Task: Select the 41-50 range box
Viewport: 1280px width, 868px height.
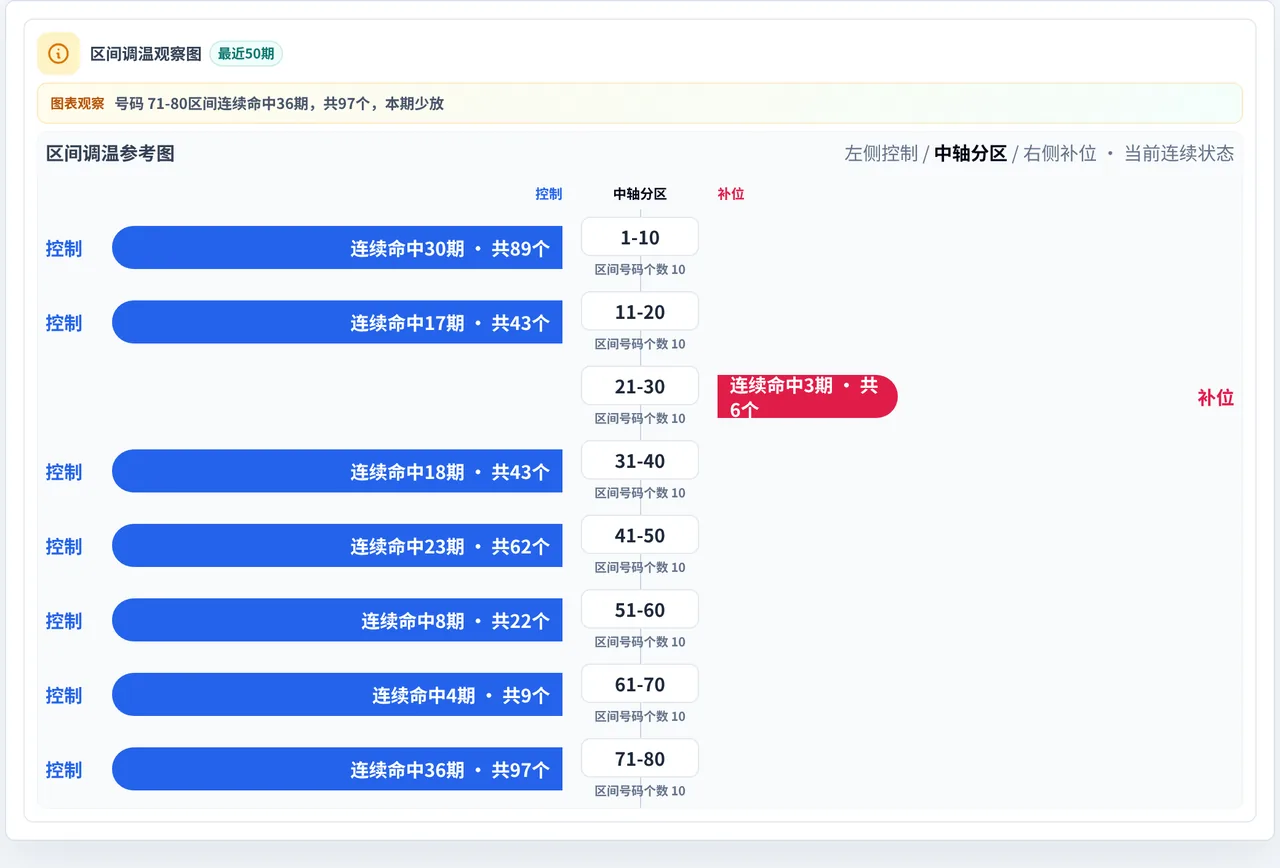Action: [x=640, y=535]
